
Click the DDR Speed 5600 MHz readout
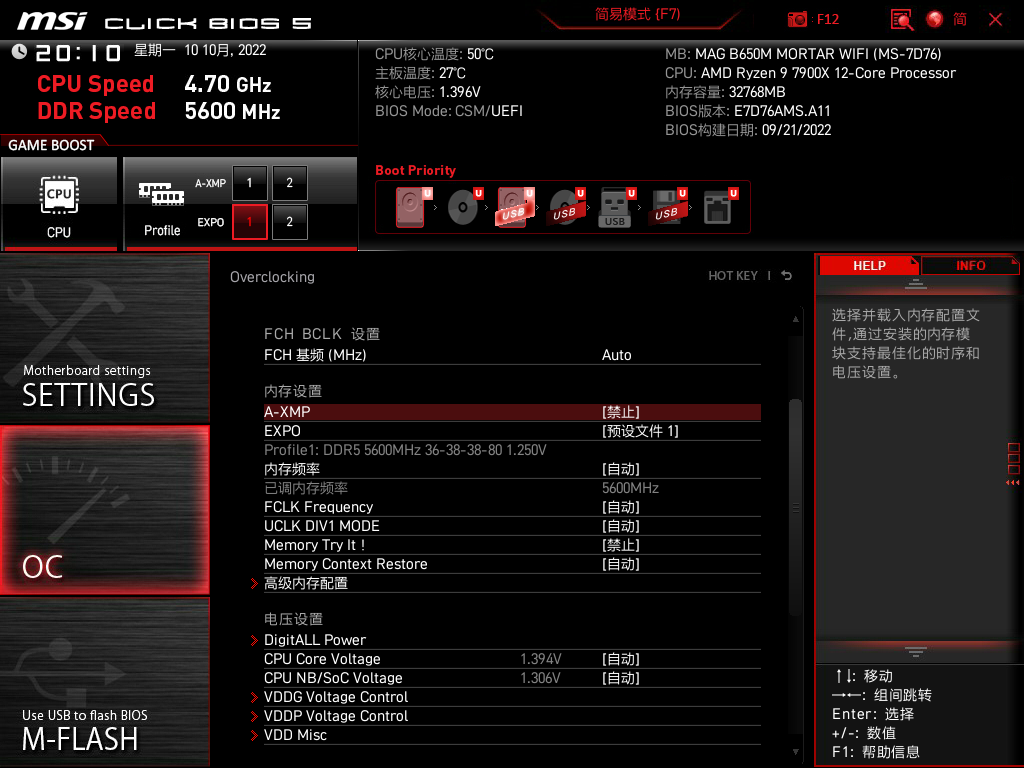[x=159, y=111]
